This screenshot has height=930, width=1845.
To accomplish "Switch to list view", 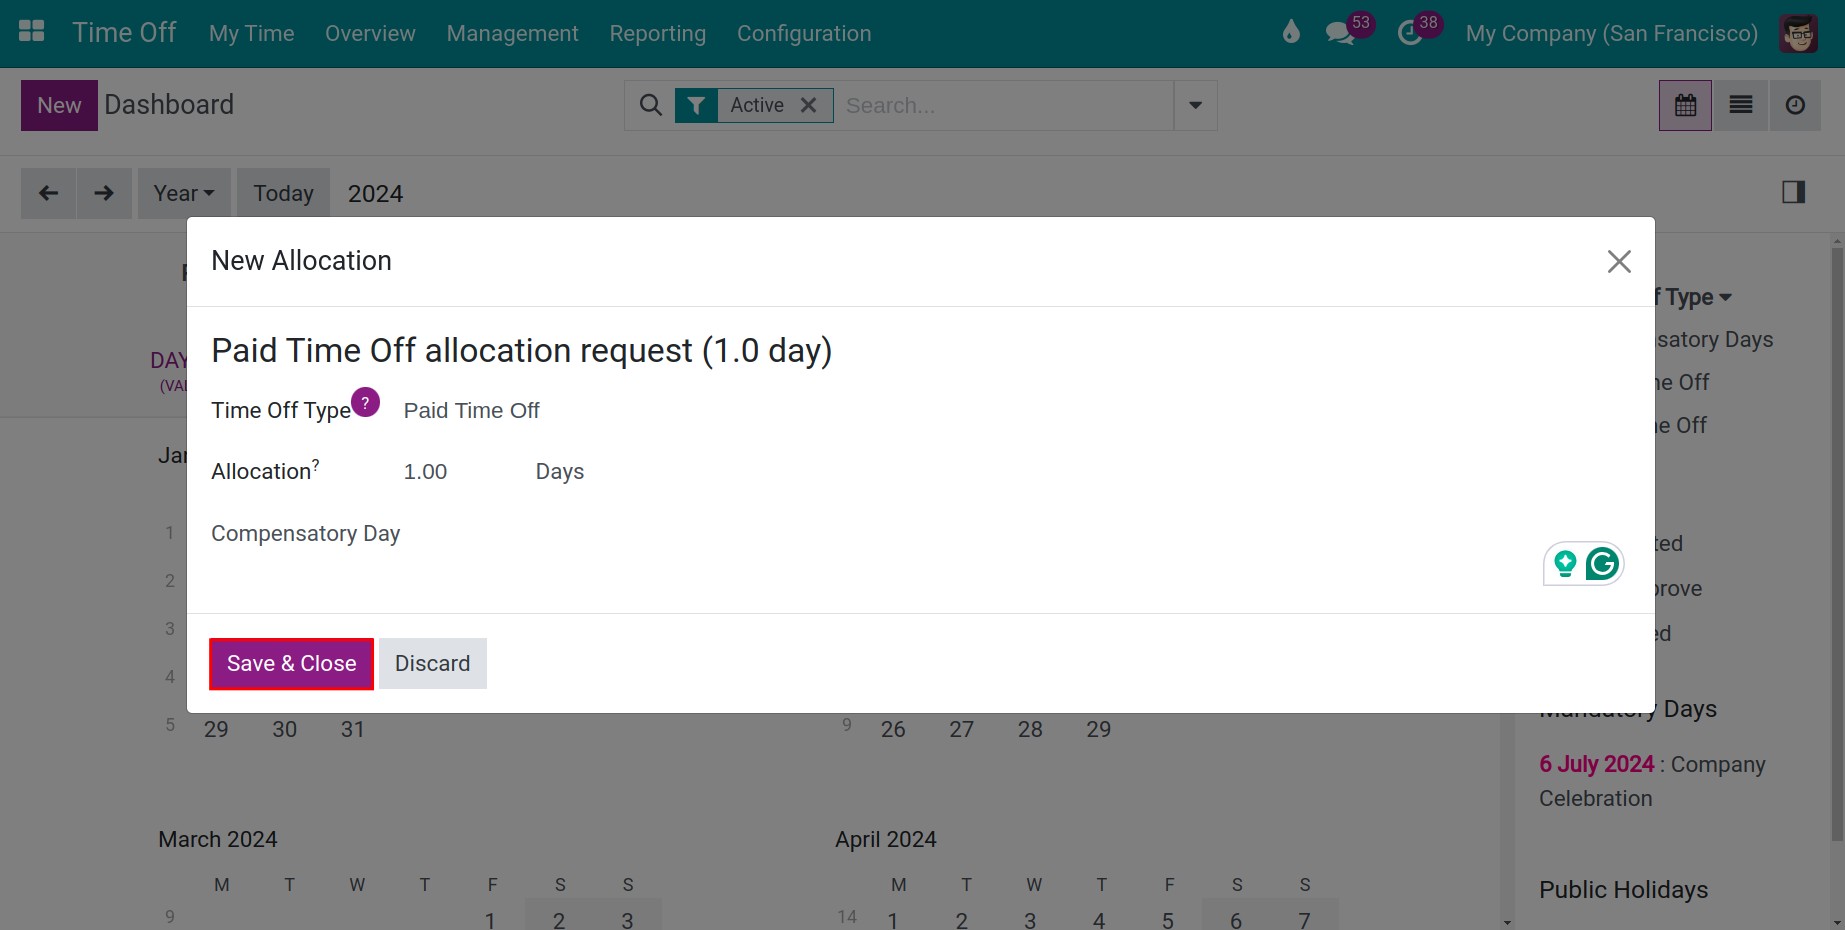I will [1741, 105].
